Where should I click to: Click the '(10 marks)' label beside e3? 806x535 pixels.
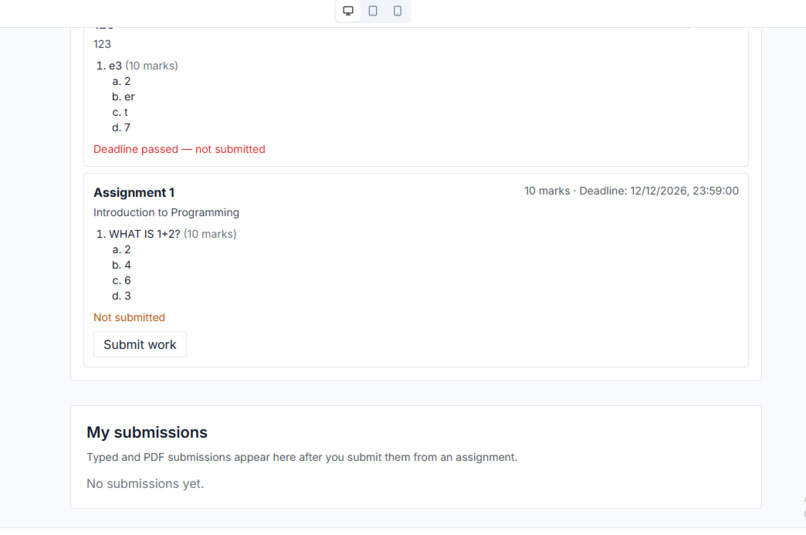coord(152,66)
